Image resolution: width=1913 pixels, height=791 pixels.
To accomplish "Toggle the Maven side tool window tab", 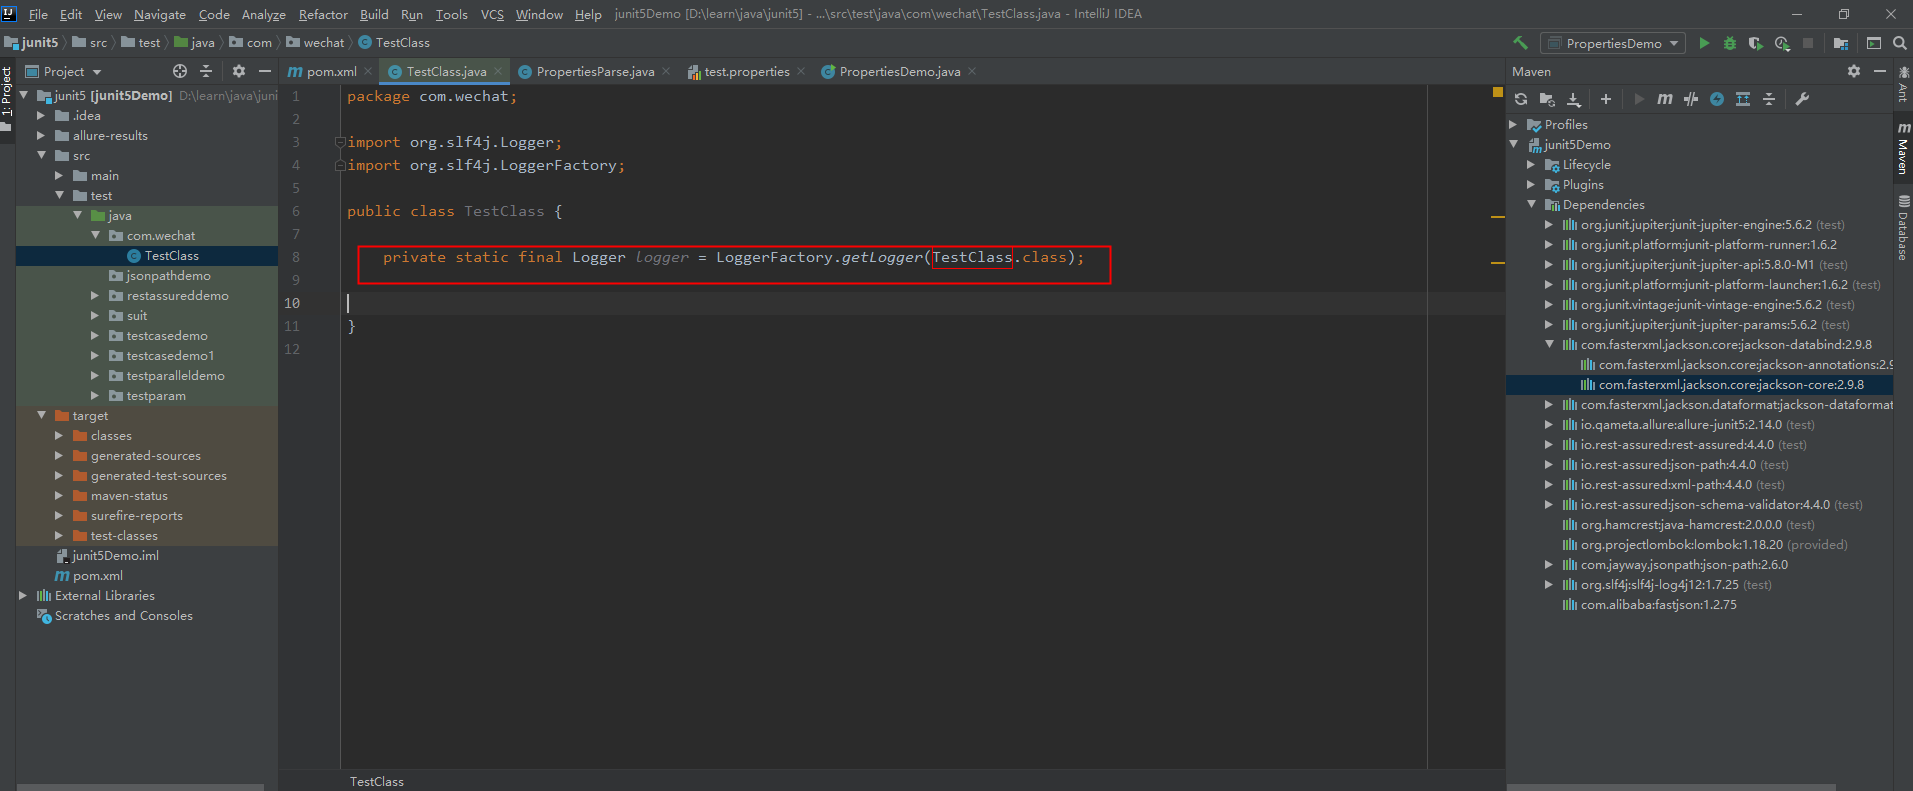I will [x=1903, y=148].
